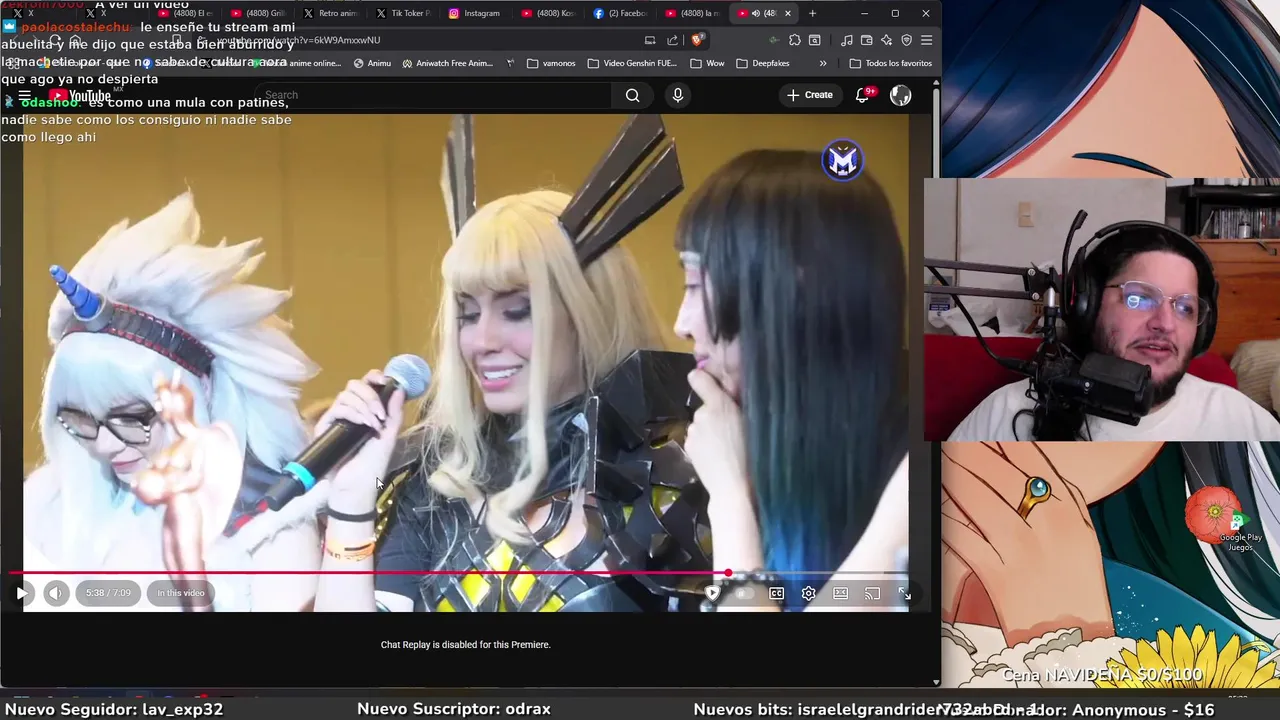Open the YouTube account avatar menu
Image resolution: width=1280 pixels, height=720 pixels.
coord(901,95)
